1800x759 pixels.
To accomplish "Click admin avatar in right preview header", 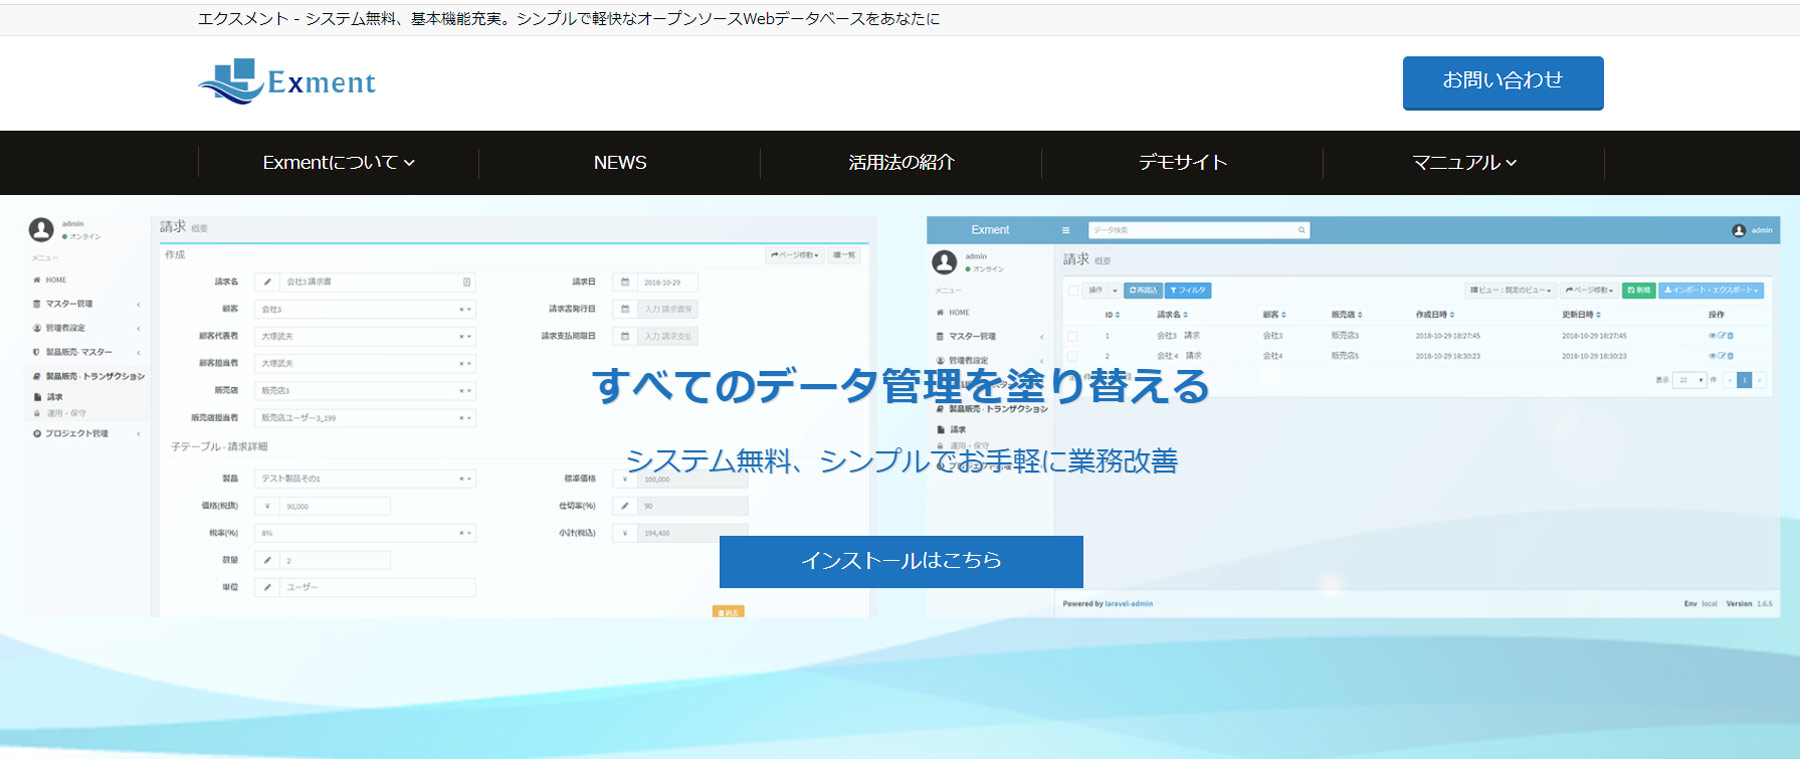I will click(1739, 230).
